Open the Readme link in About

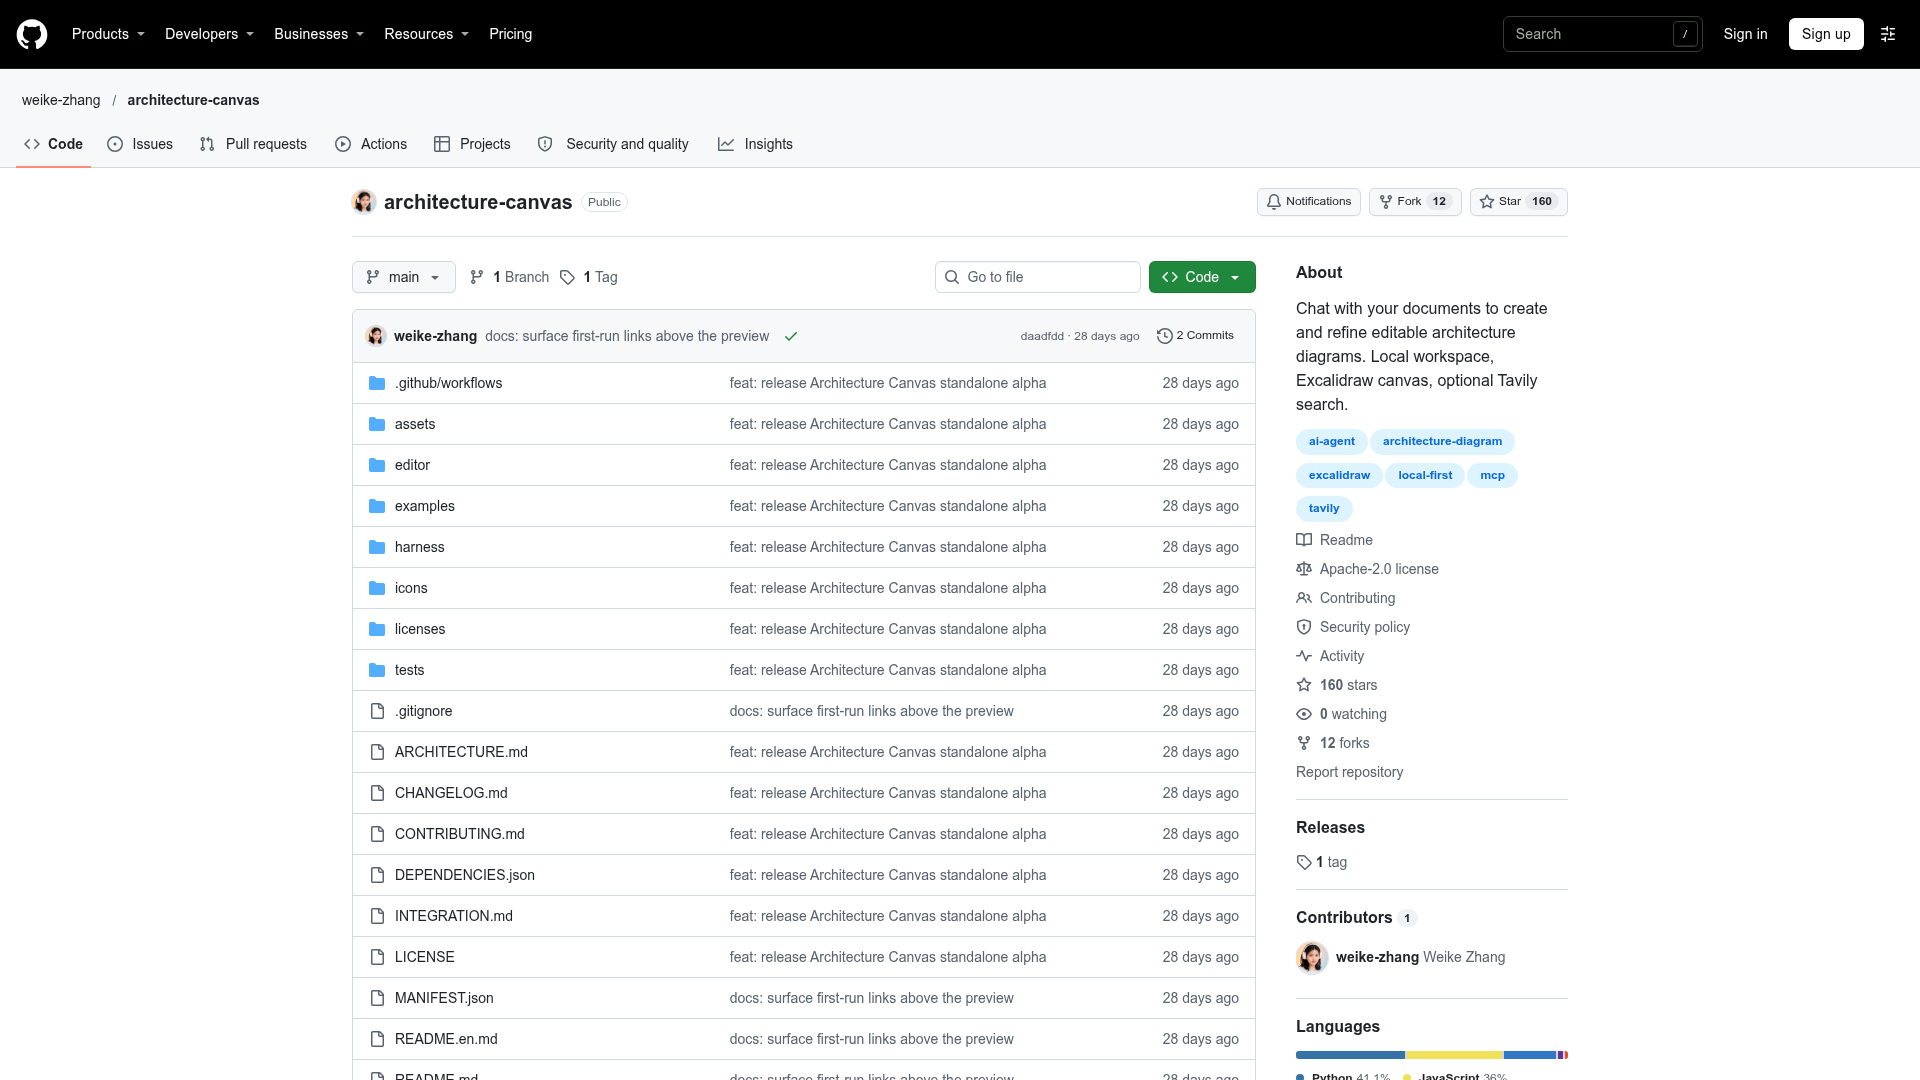click(1335, 540)
